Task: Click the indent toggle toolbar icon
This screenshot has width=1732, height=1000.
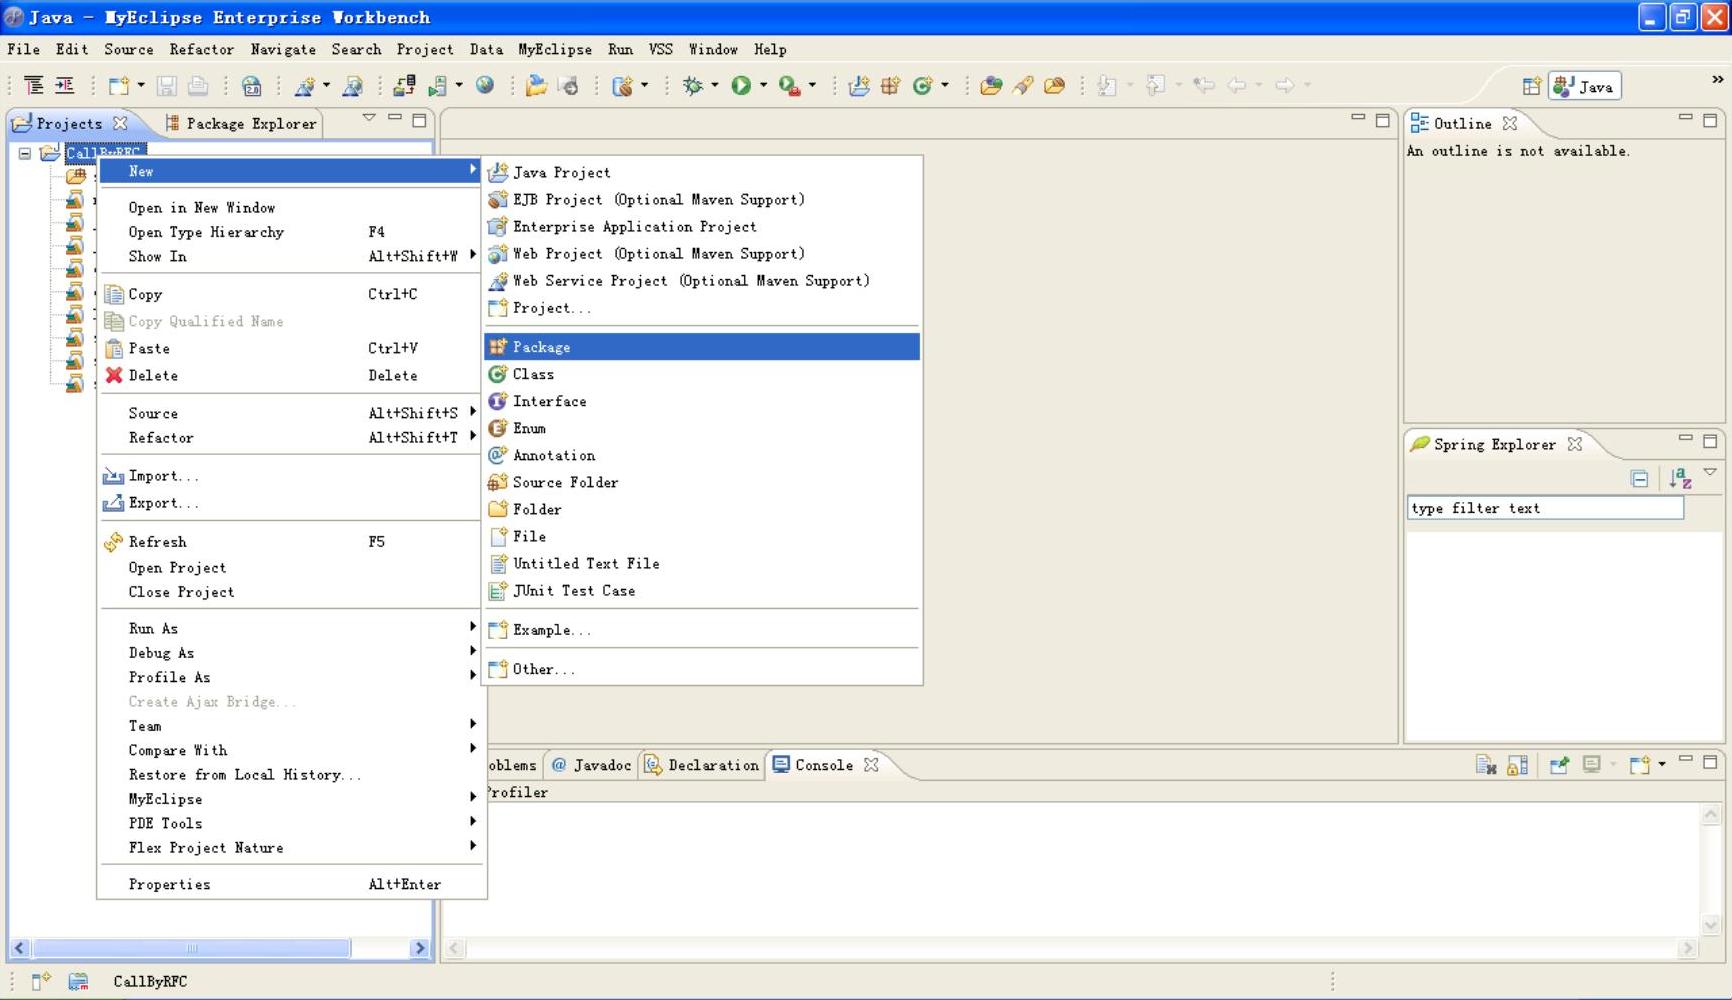Action: (x=64, y=86)
